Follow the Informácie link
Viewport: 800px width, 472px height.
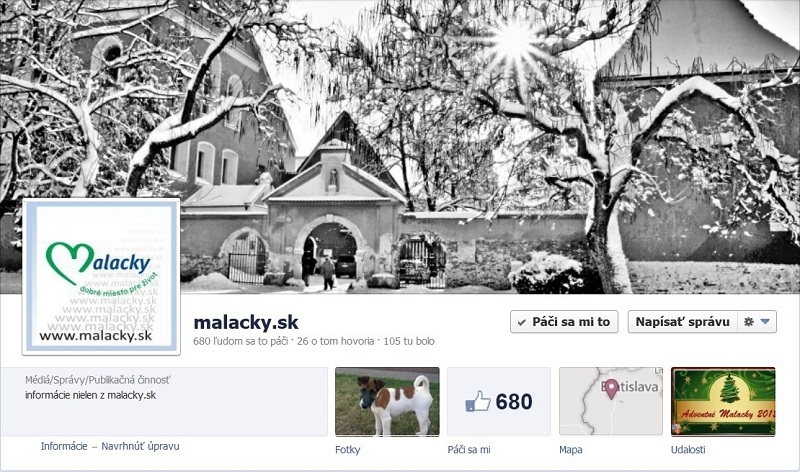point(64,446)
